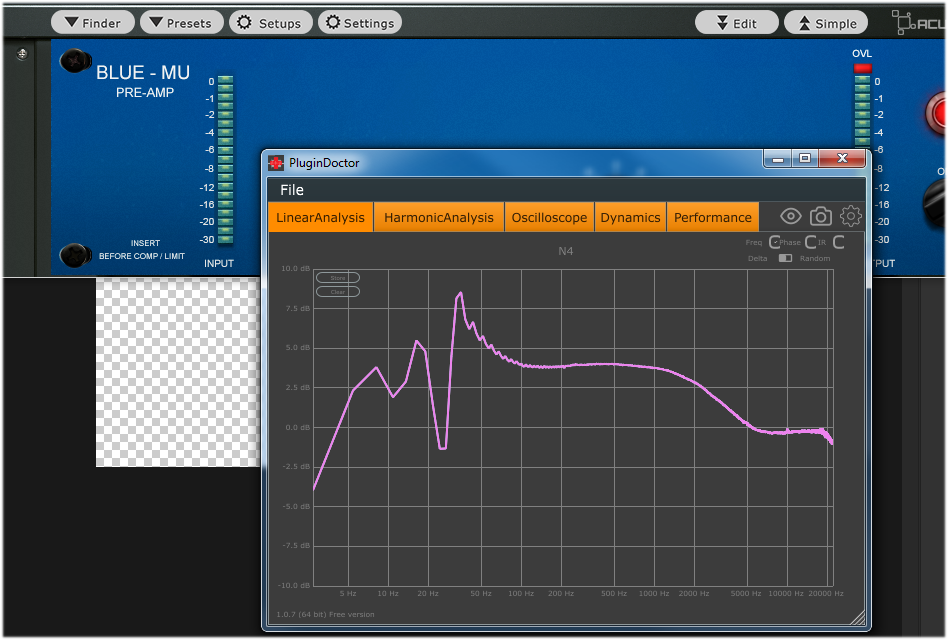
Task: Click the black knob at the right edge
Action: pos(935,204)
